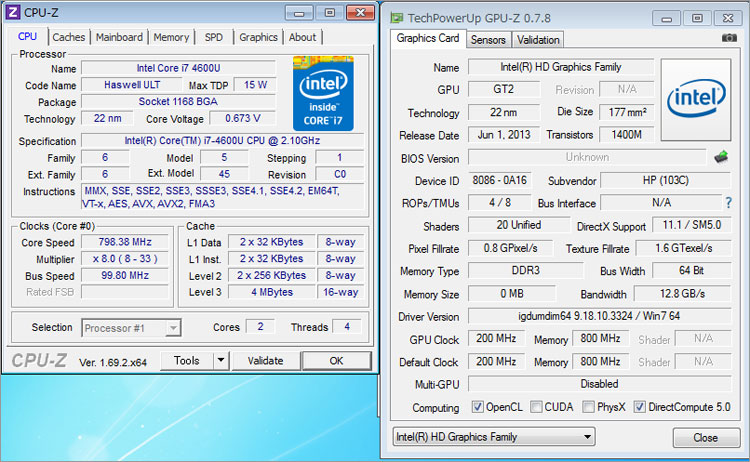Viewport: 750px width, 462px height.
Task: Click the Release Date value Jun 1, 2013
Action: (x=504, y=135)
